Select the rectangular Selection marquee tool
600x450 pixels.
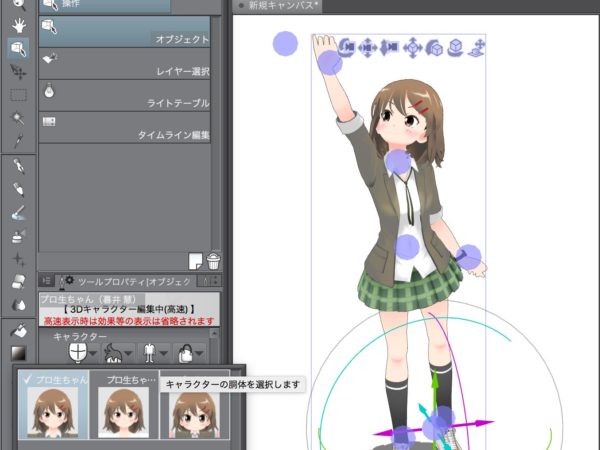(18, 95)
